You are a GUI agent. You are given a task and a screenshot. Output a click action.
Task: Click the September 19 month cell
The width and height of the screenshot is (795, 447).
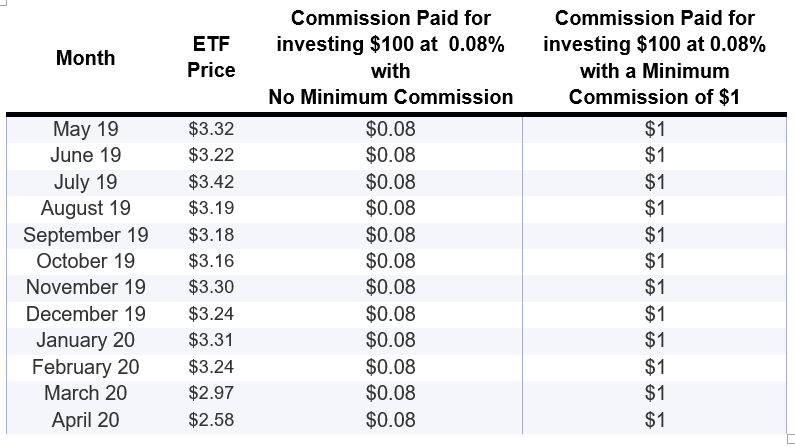click(x=85, y=235)
